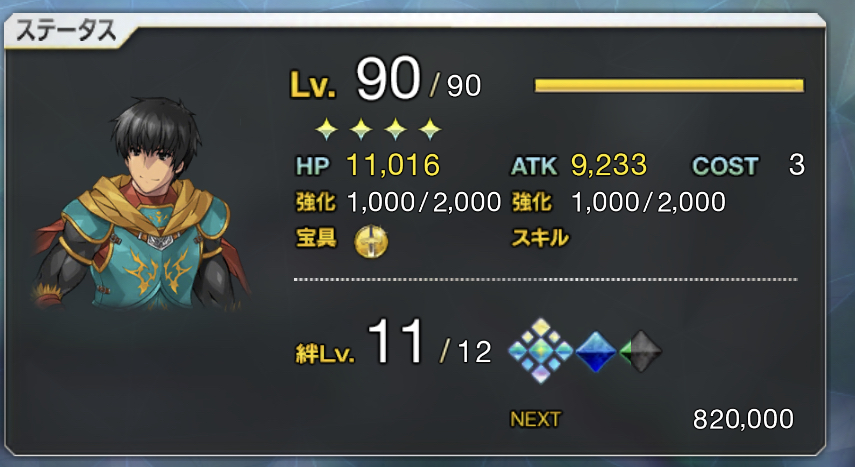855x467 pixels.
Task: Click the HP value 11,016
Action: tap(393, 165)
